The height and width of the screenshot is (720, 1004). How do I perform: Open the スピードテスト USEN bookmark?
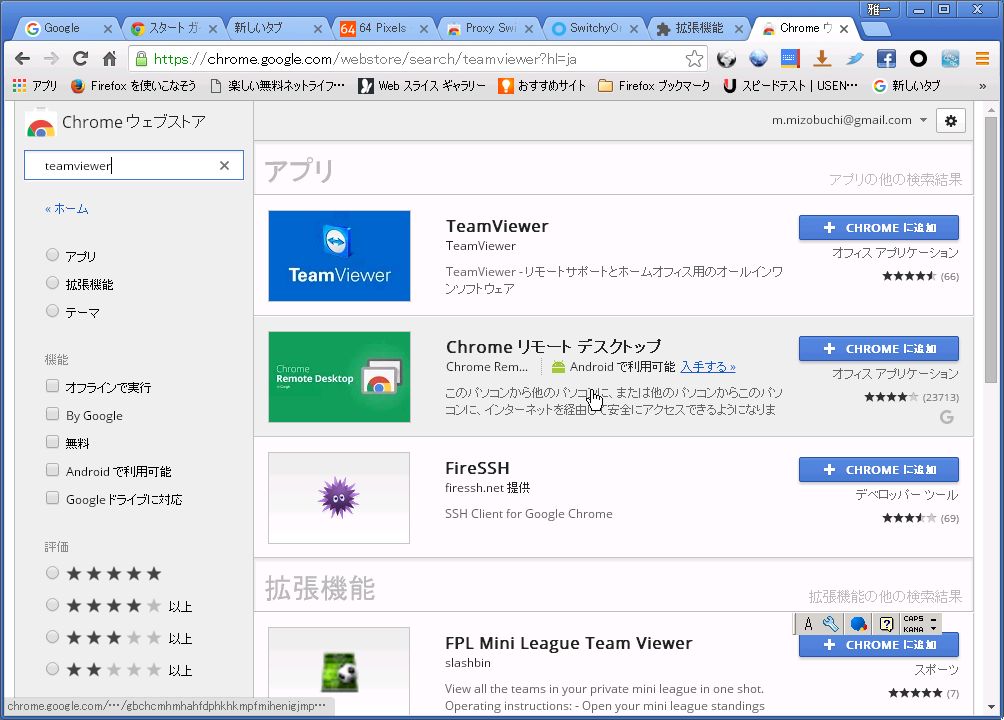click(790, 85)
